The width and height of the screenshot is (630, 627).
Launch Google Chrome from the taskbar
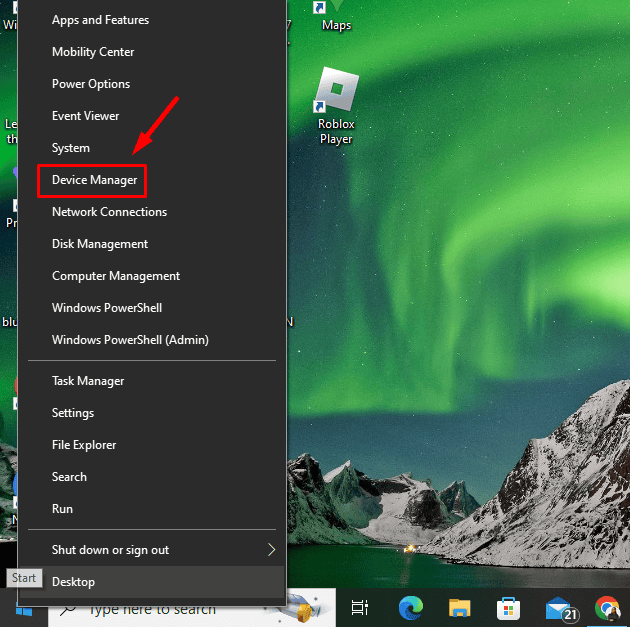(608, 608)
